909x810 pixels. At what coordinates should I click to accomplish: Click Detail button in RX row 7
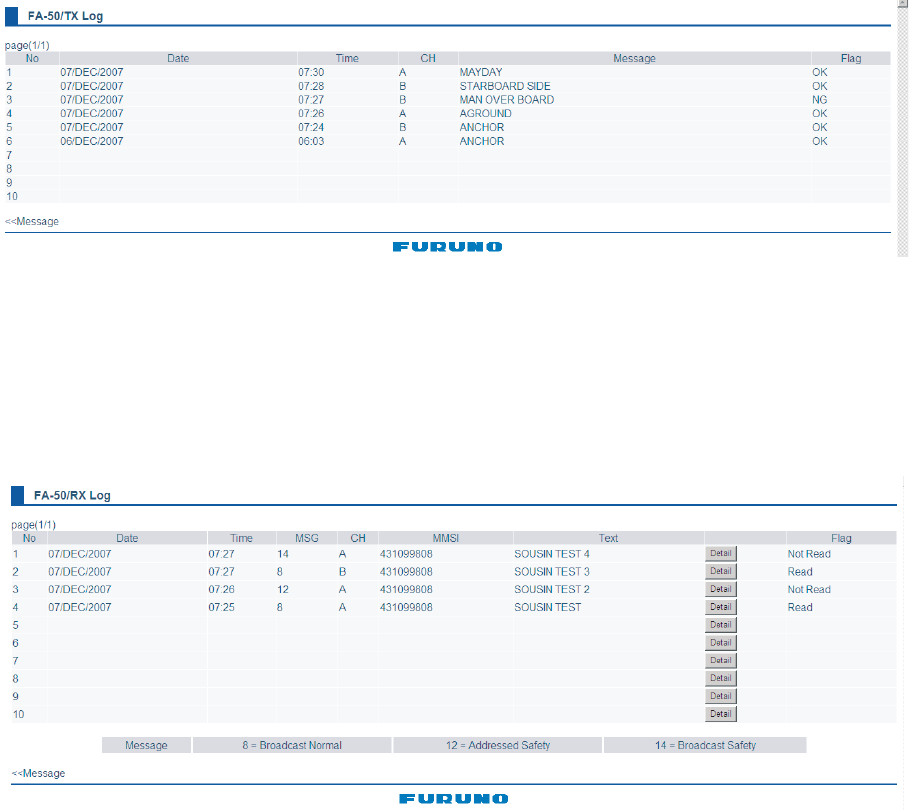point(721,660)
